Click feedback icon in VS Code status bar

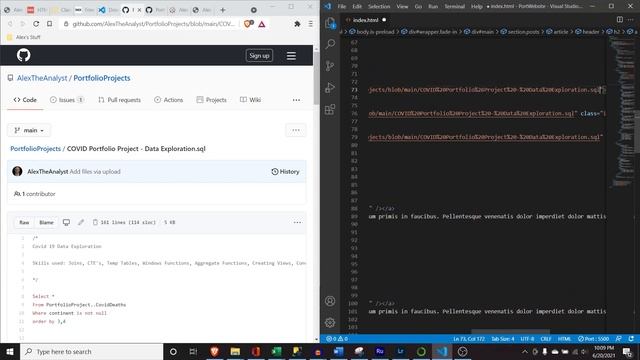(x=619, y=339)
